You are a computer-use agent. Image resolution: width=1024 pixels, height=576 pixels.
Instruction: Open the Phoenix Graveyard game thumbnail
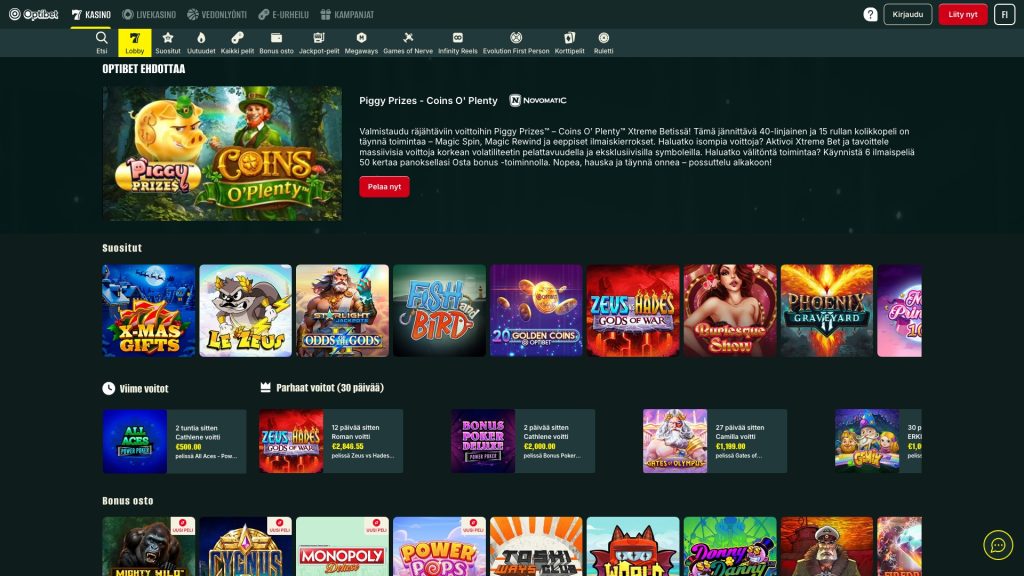click(826, 311)
